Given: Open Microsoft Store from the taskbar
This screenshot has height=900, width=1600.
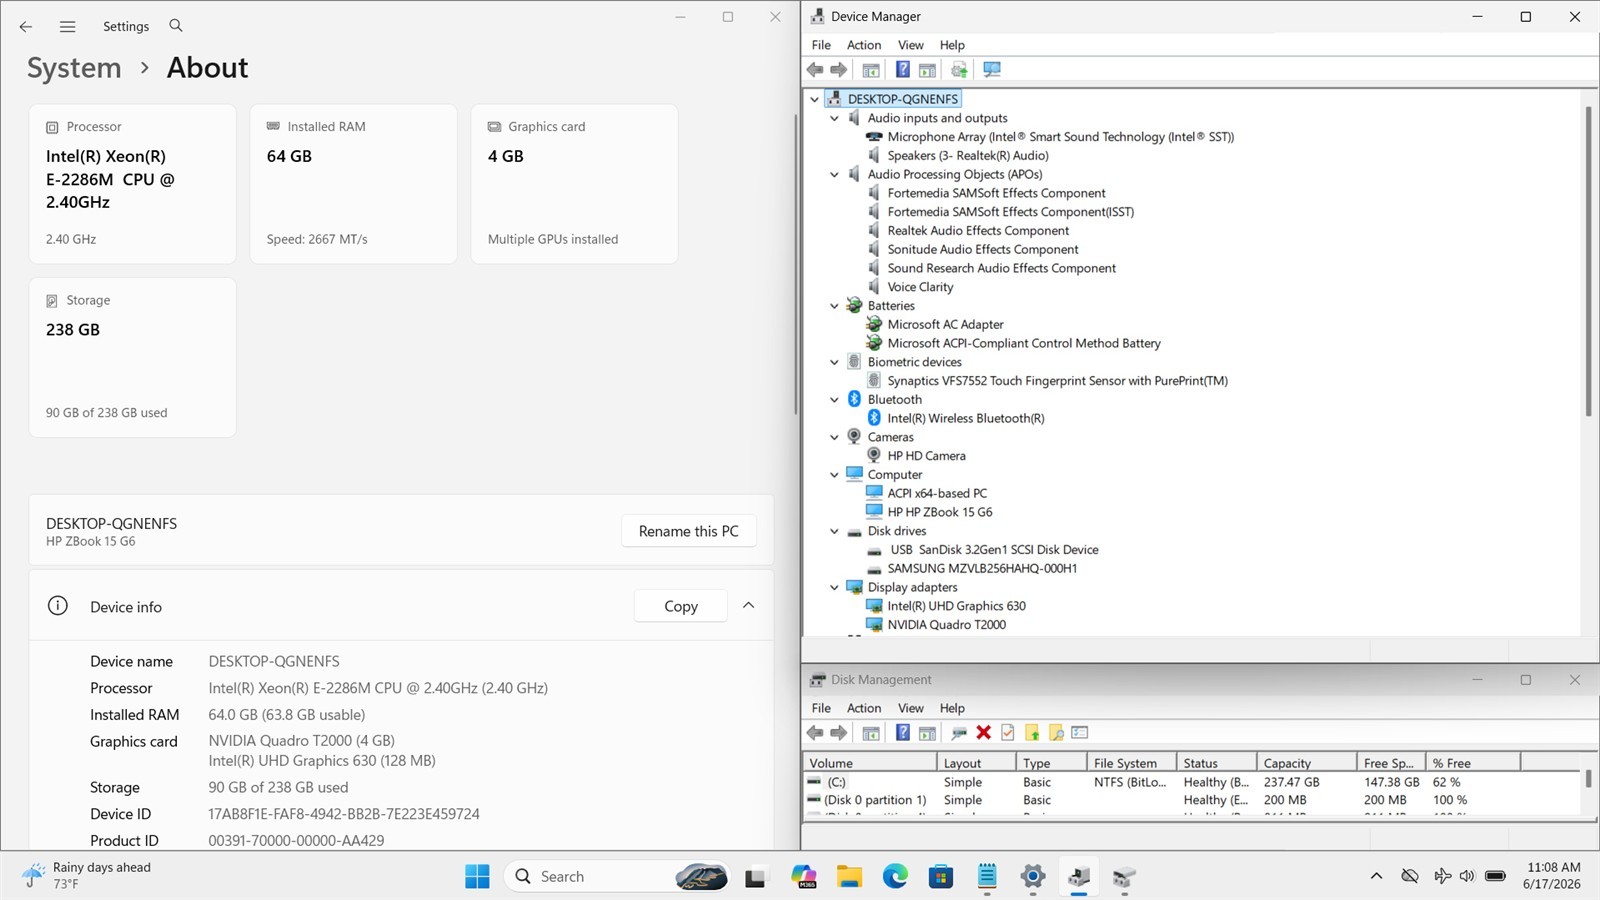Looking at the screenshot, I should 941,877.
